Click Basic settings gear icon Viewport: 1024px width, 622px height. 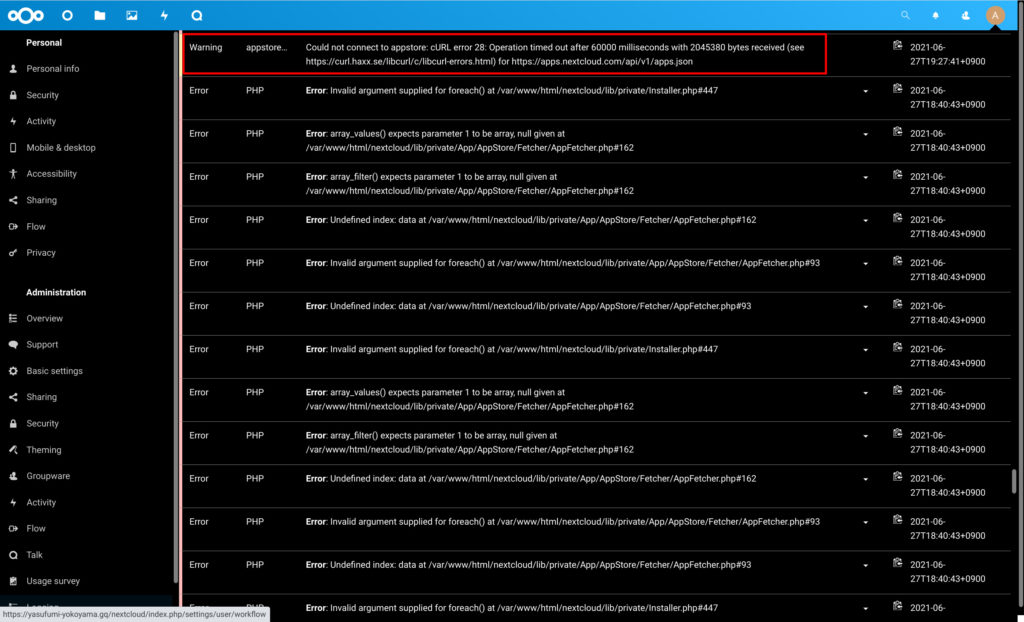point(13,371)
